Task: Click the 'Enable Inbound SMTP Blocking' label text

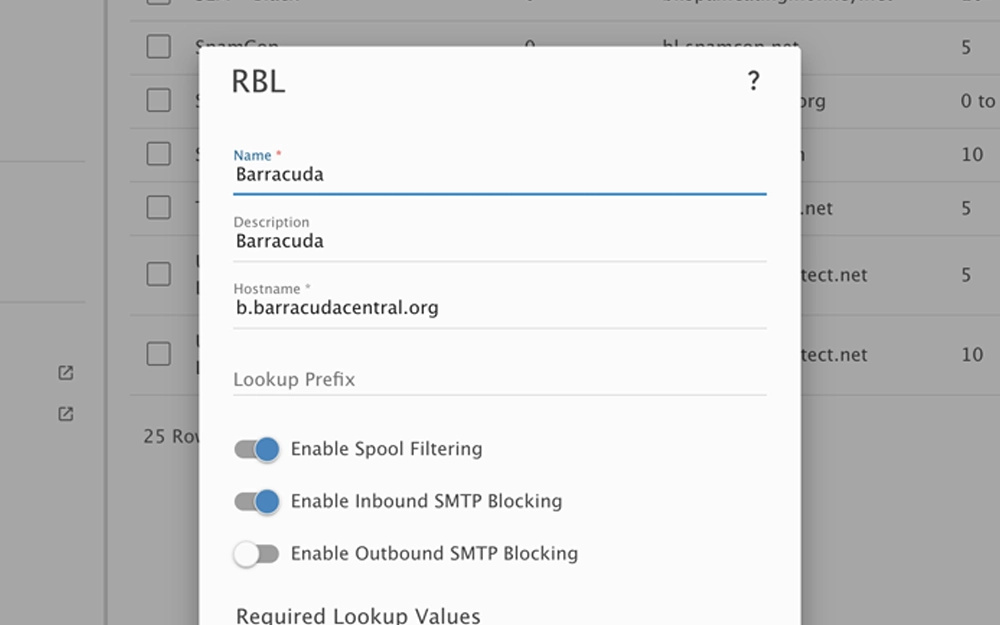Action: pos(427,501)
